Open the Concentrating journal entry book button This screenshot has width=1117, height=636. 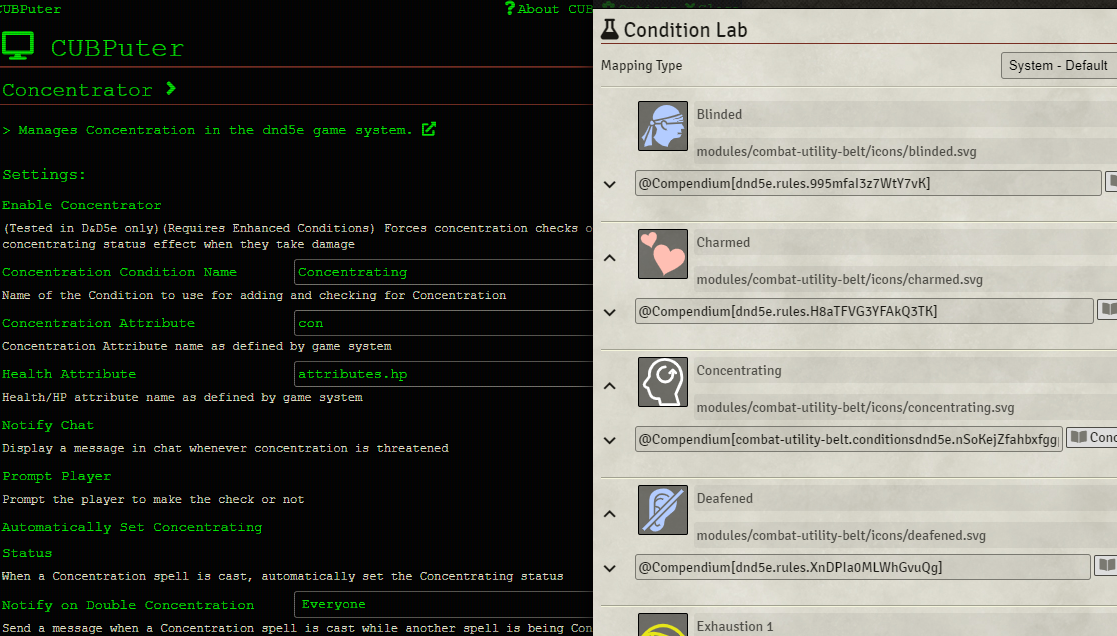(1091, 438)
